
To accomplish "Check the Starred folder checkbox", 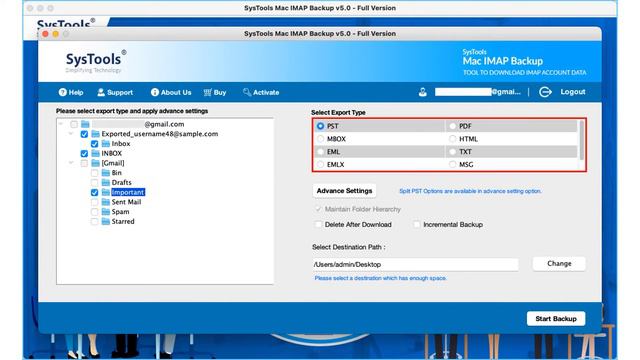I will click(94, 221).
